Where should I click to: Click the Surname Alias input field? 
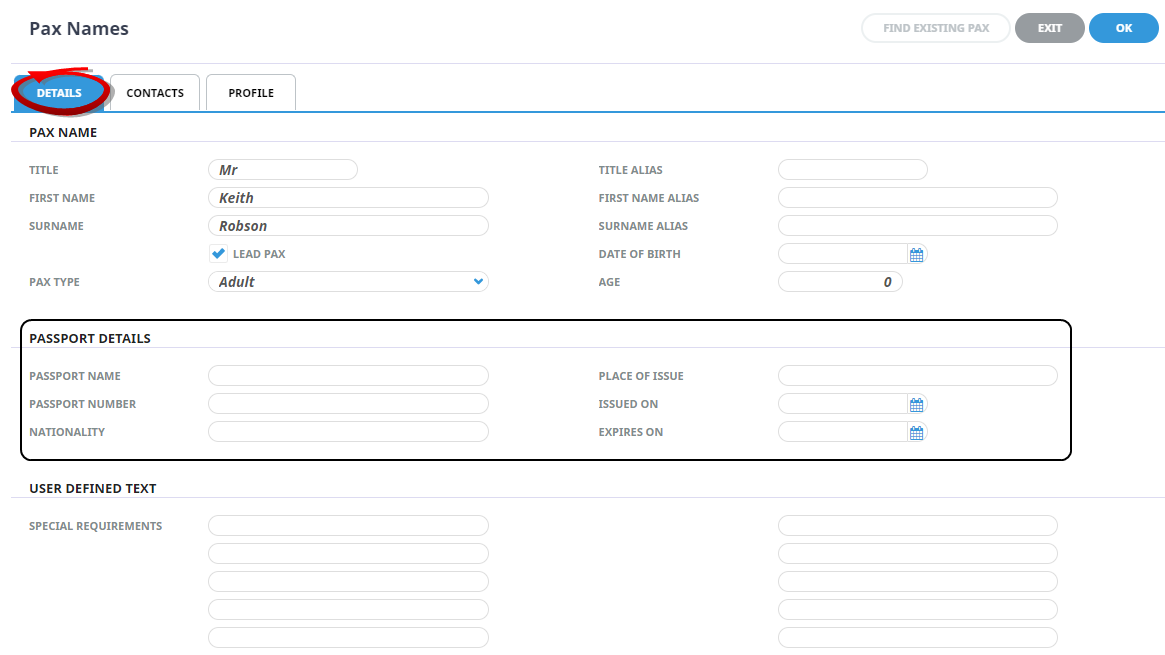point(917,226)
